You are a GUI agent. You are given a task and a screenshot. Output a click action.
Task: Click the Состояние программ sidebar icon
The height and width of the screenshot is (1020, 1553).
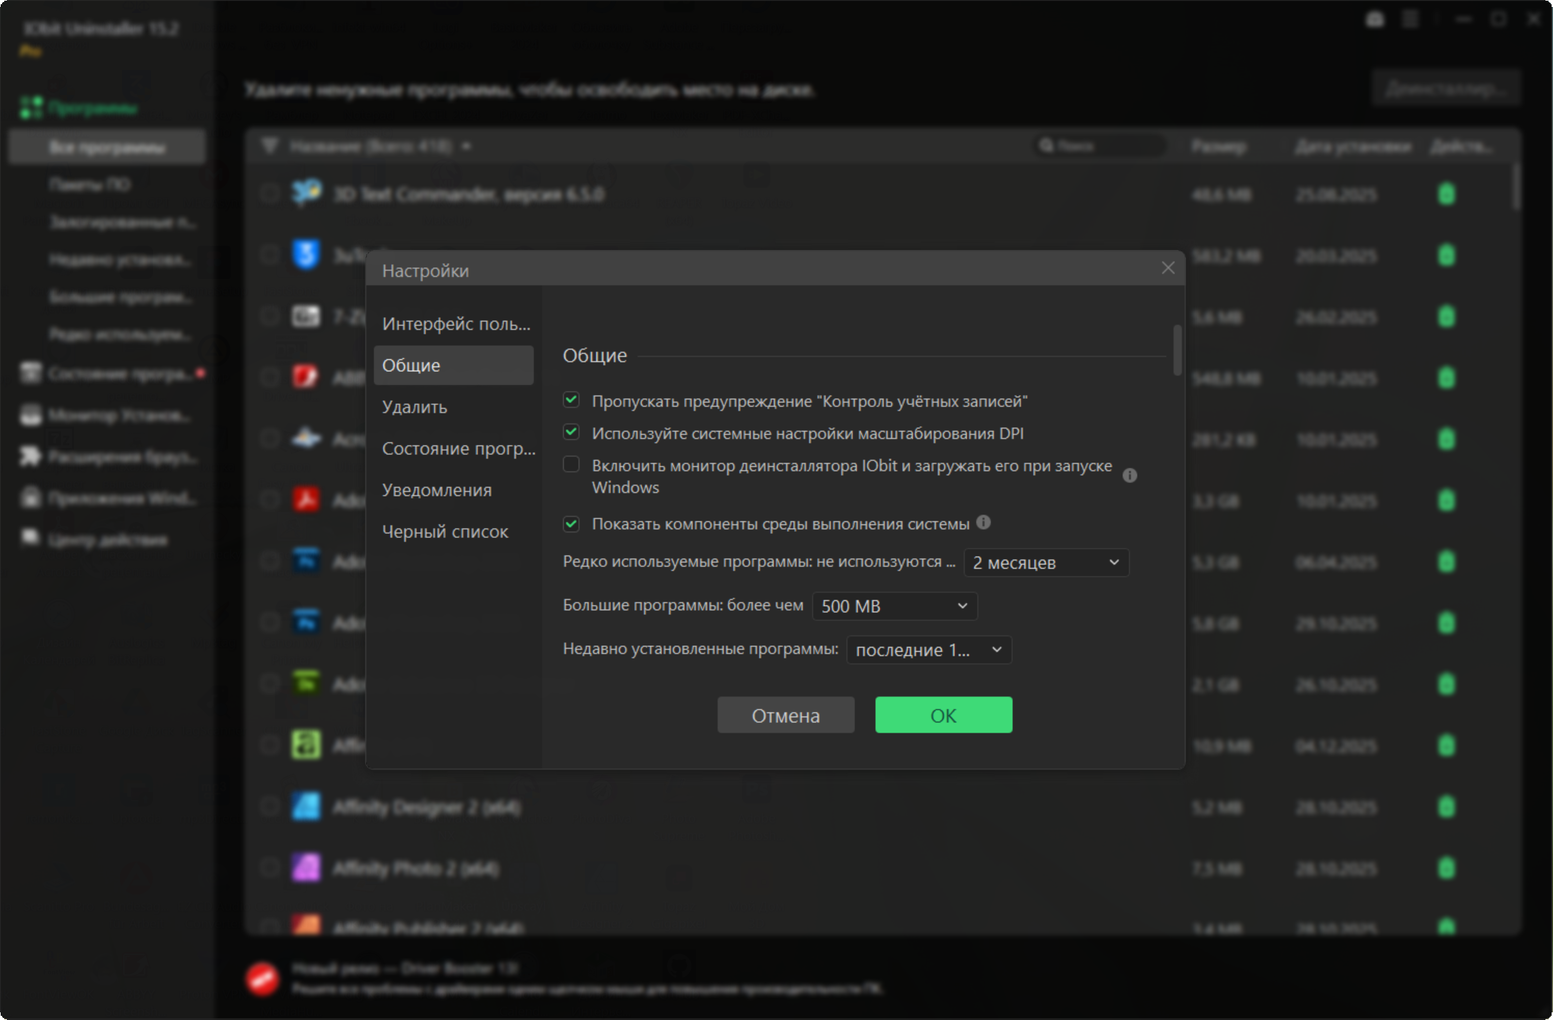tap(31, 373)
